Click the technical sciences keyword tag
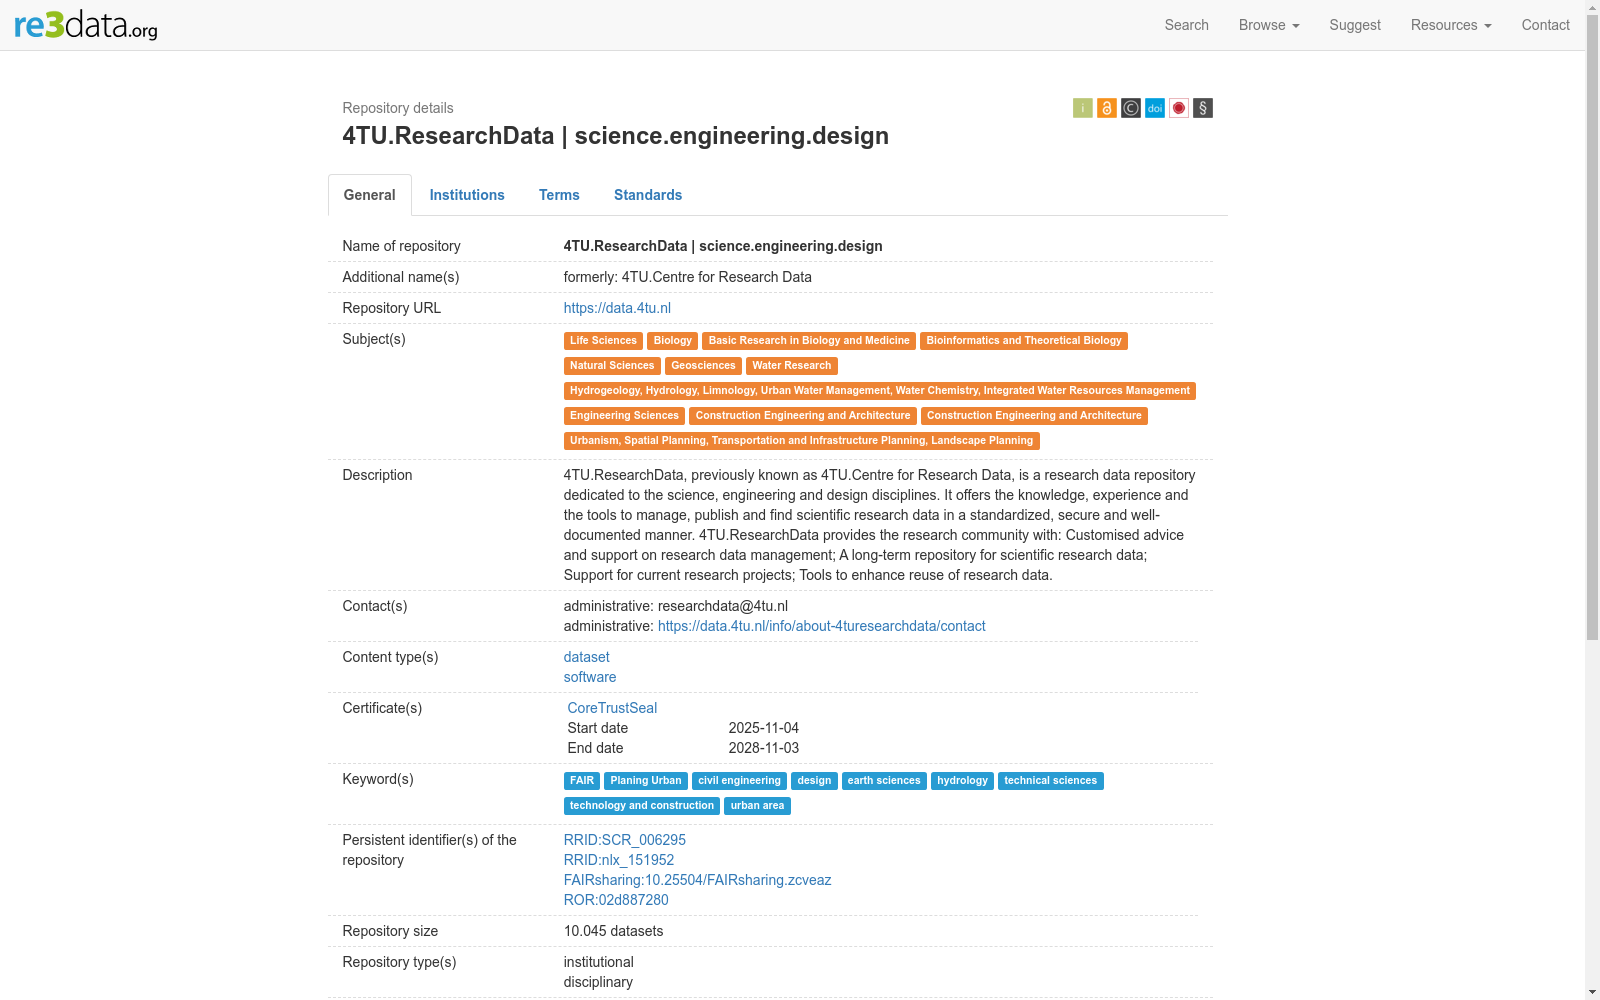 1051,781
